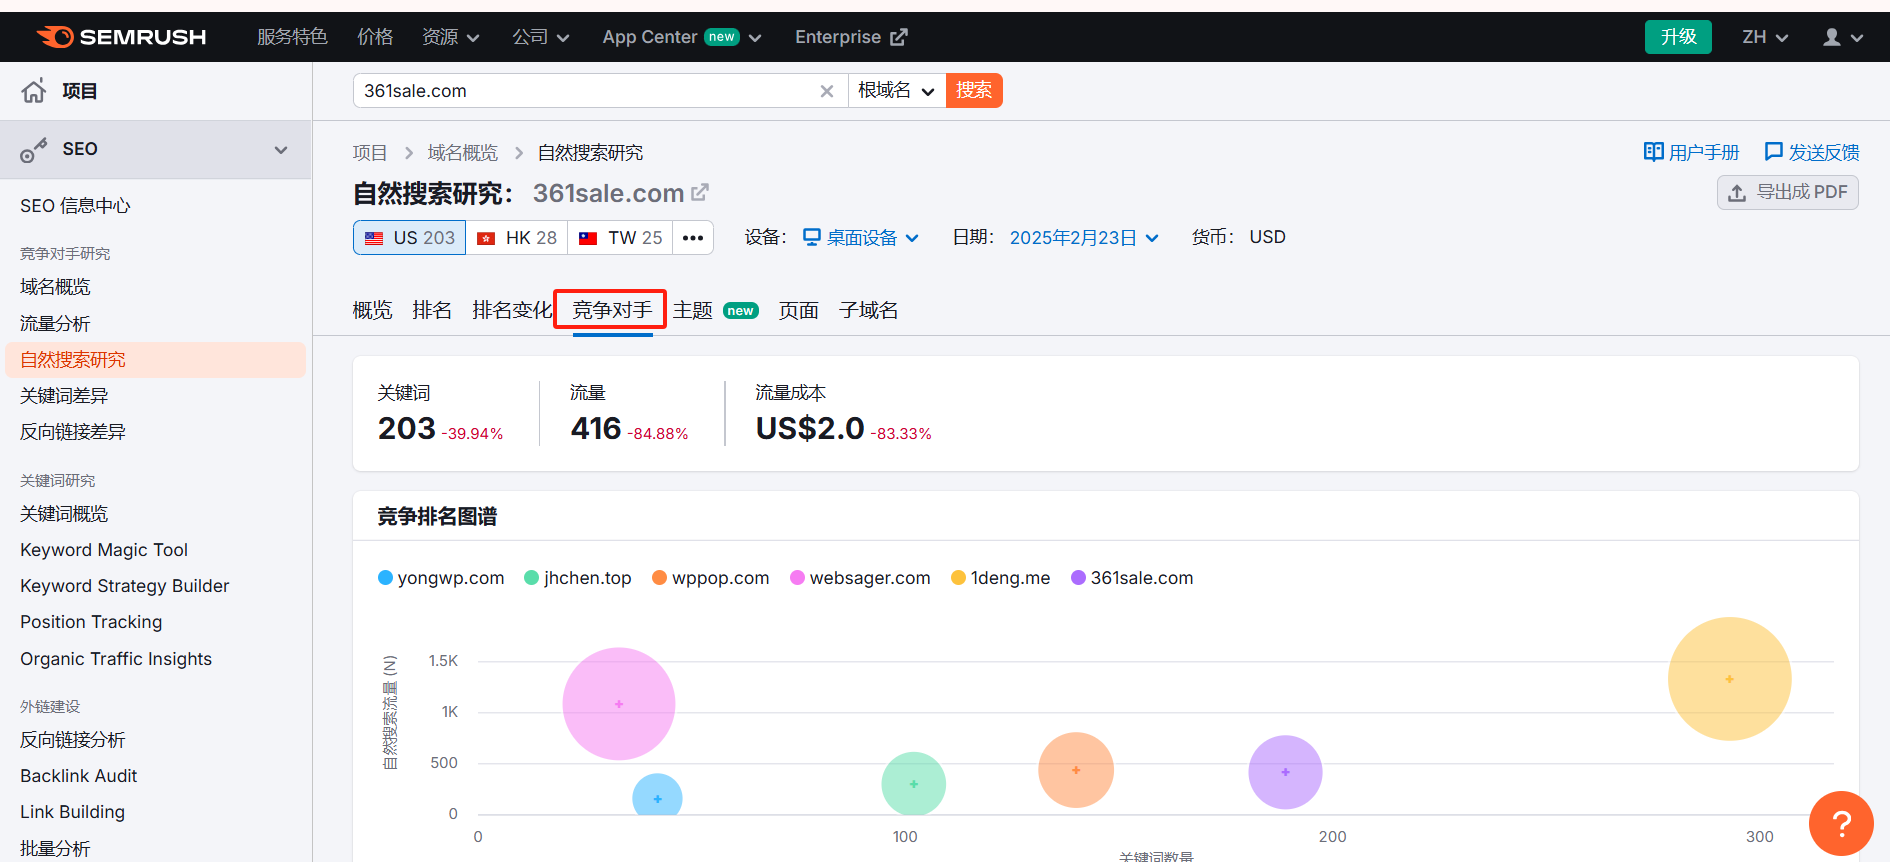Click the Enterprise external link icon
Viewport: 1890px width, 862px height.
(x=899, y=37)
